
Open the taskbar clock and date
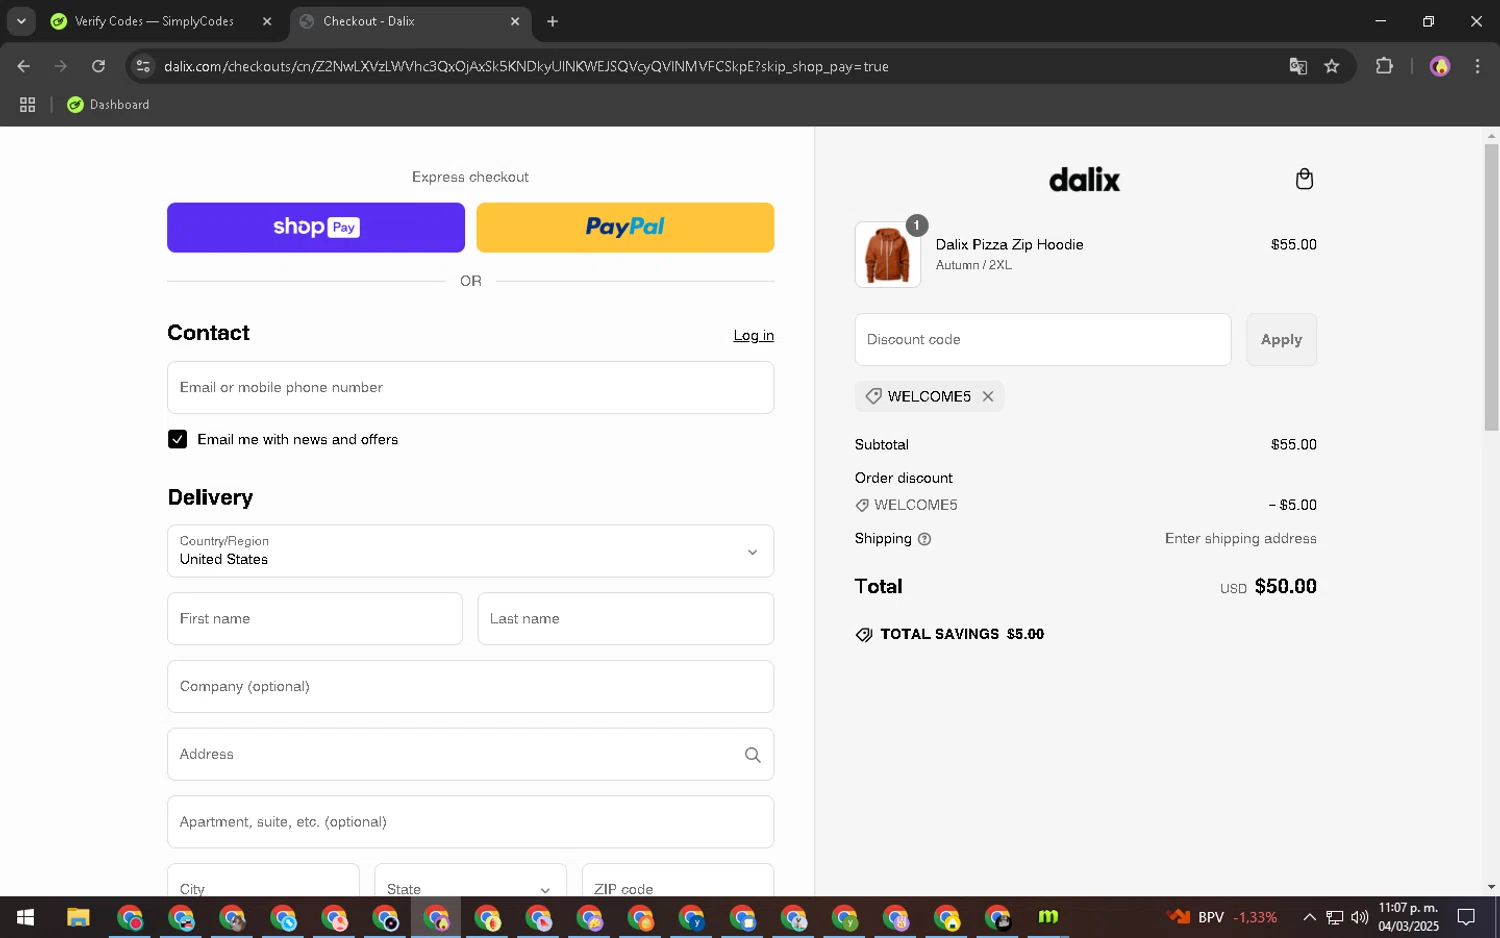coord(1408,917)
